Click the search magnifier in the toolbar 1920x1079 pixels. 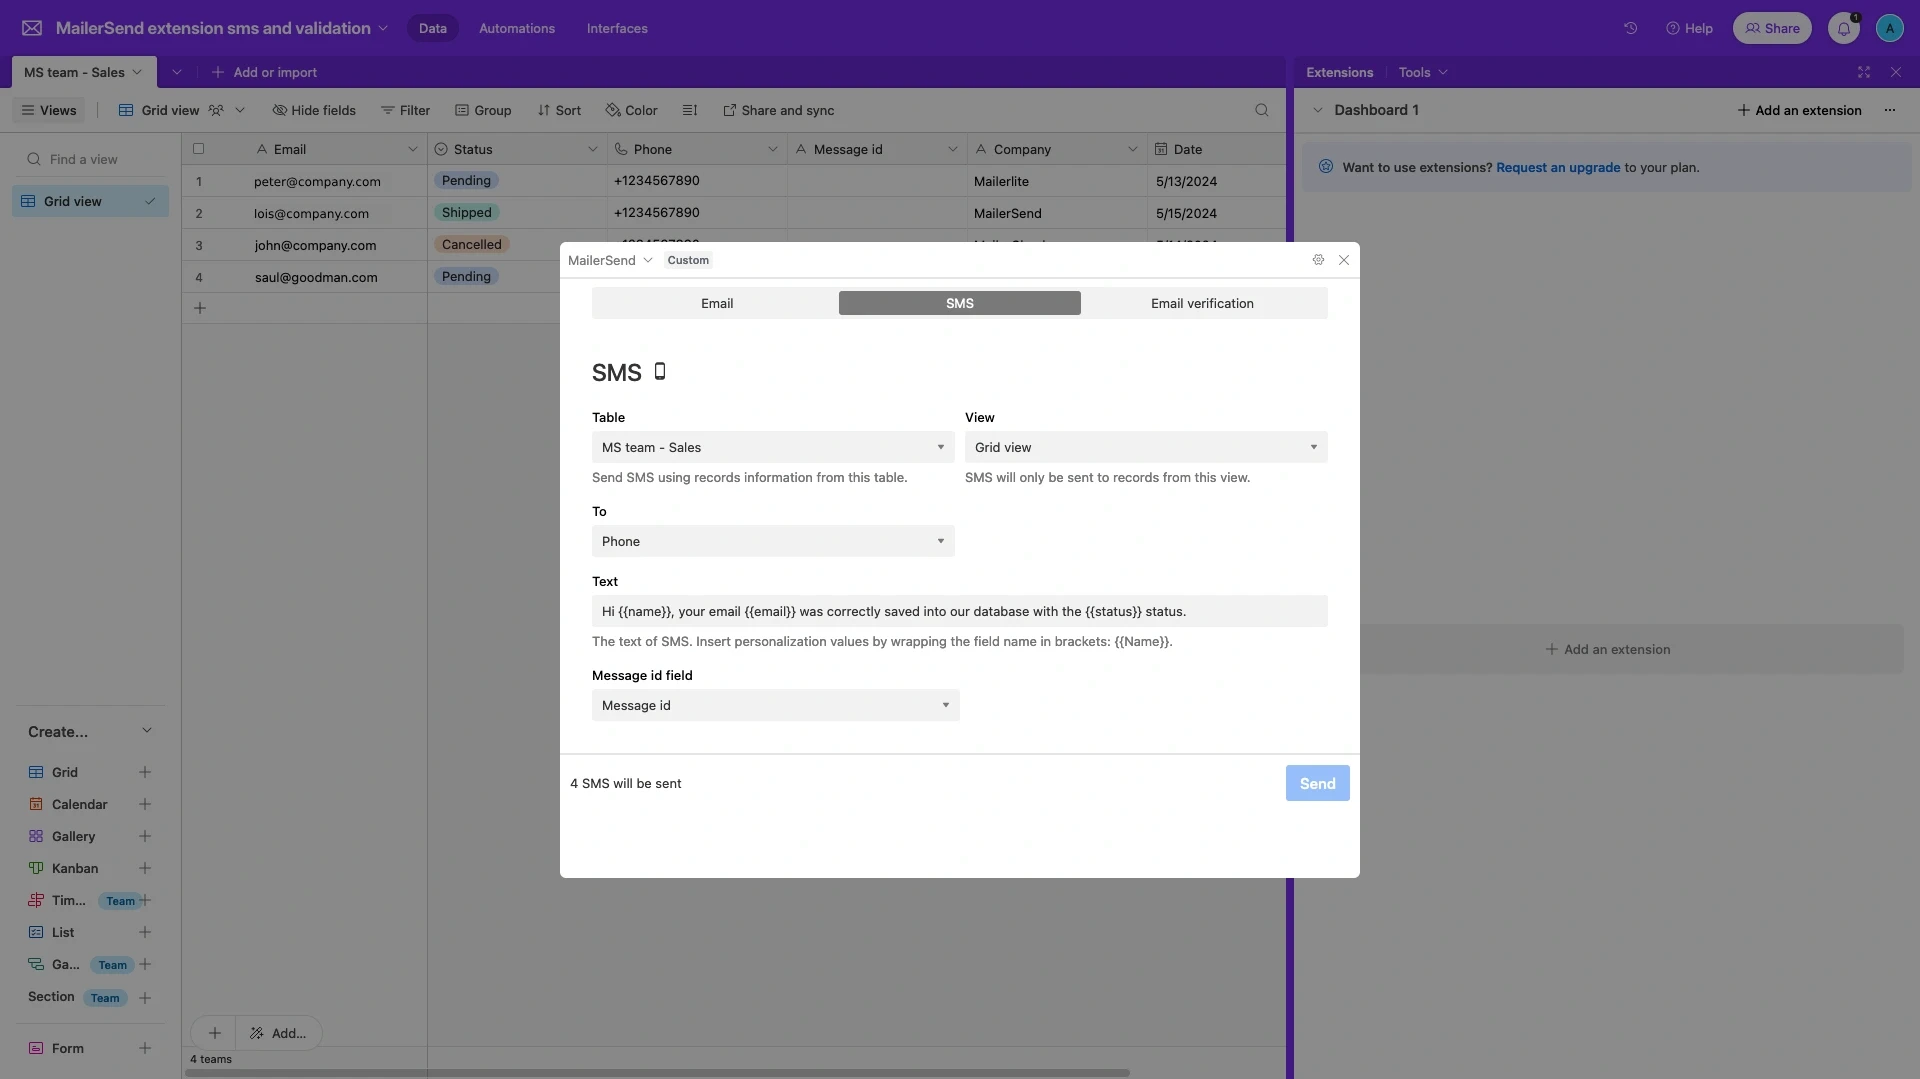click(1261, 110)
